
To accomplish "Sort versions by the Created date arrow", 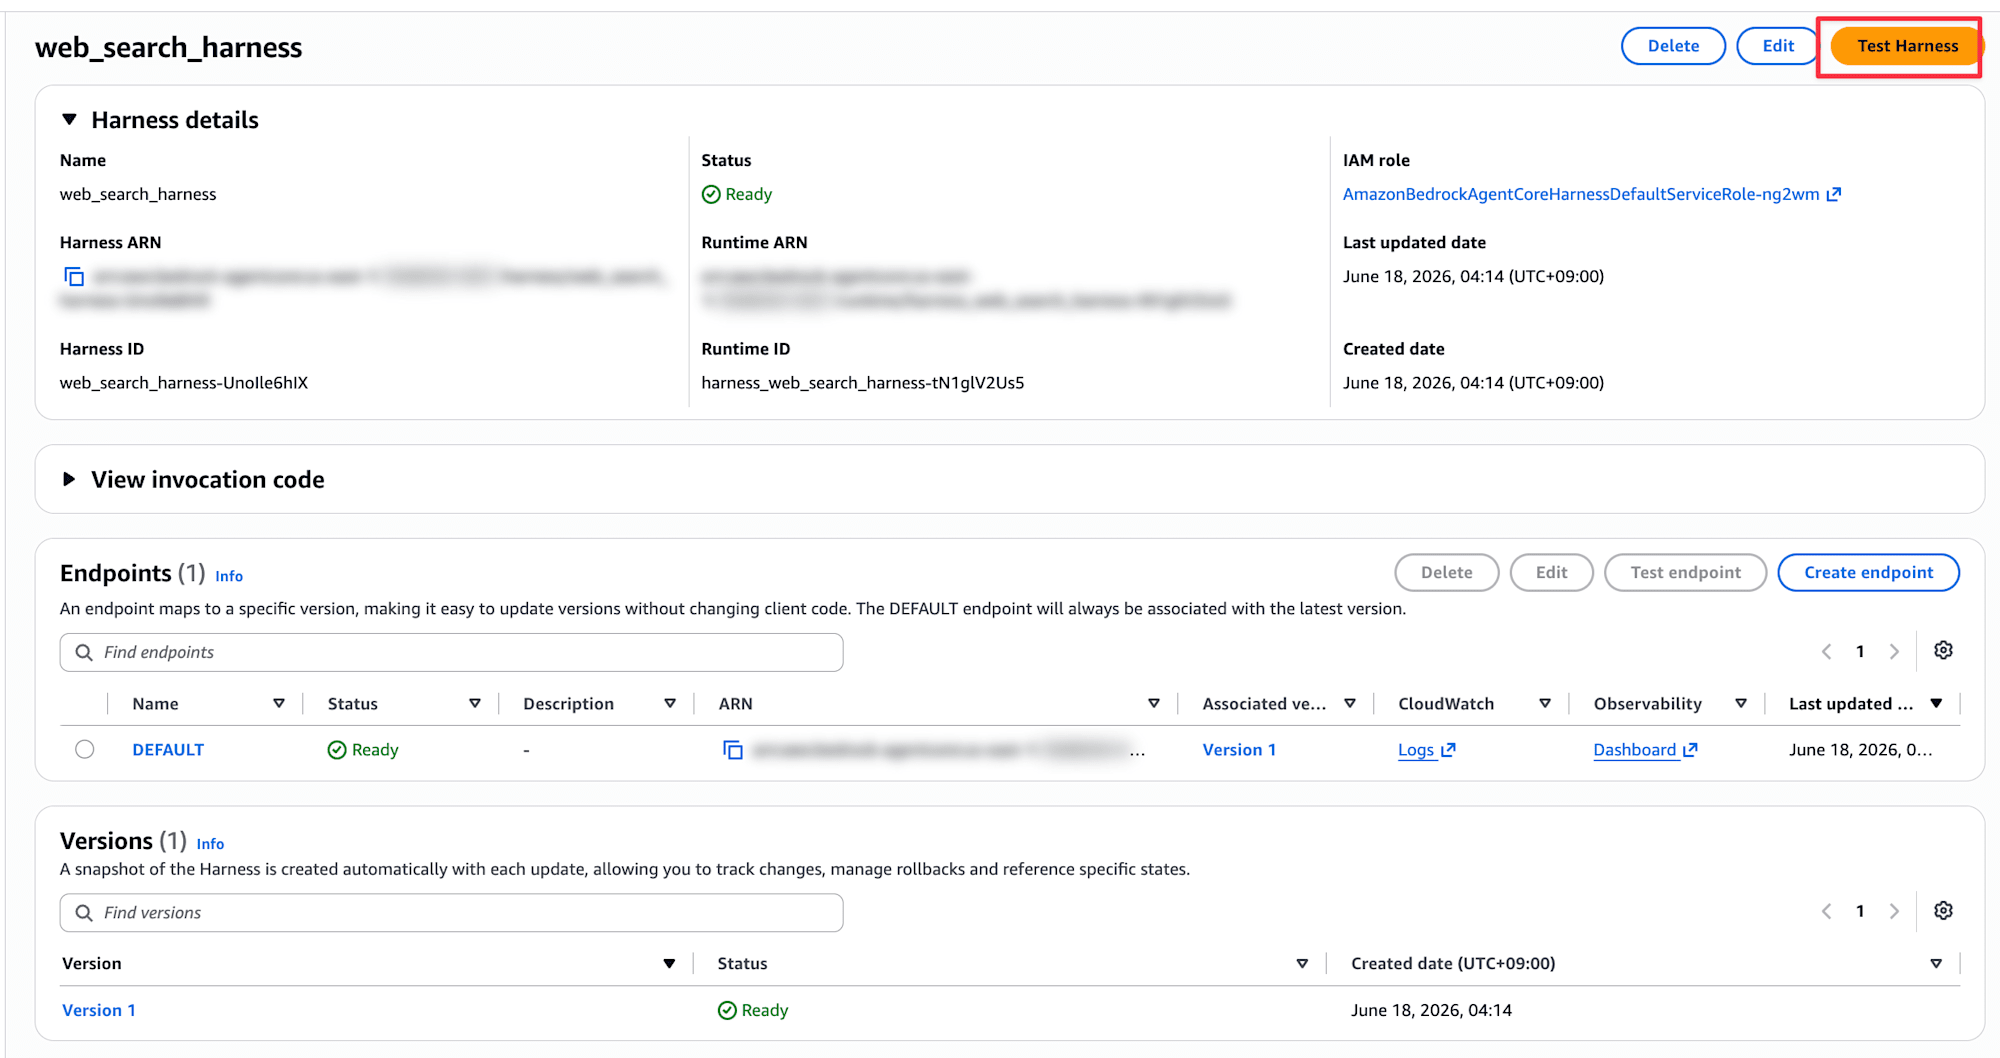I will 1936,964.
